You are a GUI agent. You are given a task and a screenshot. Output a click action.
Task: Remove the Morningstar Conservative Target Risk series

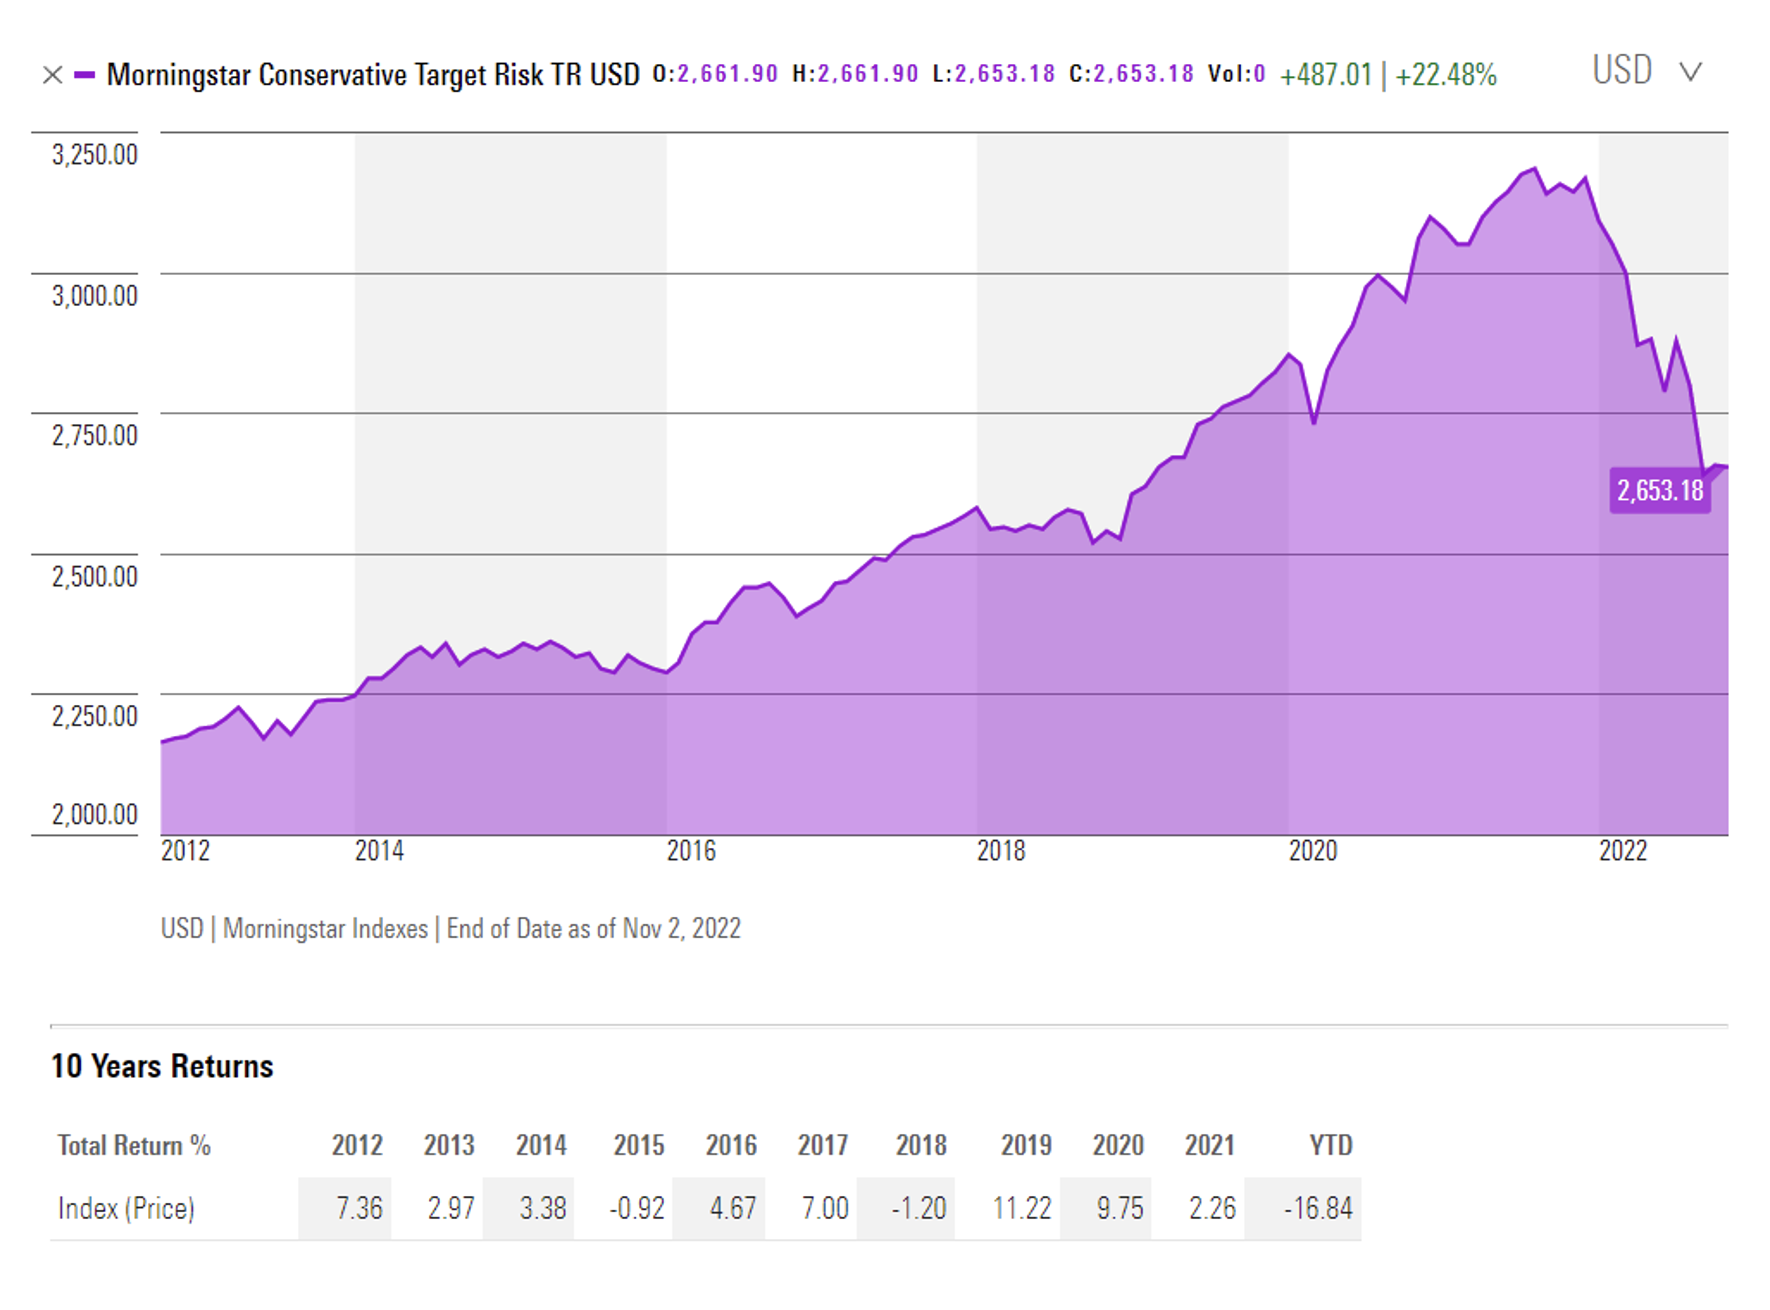coord(53,75)
